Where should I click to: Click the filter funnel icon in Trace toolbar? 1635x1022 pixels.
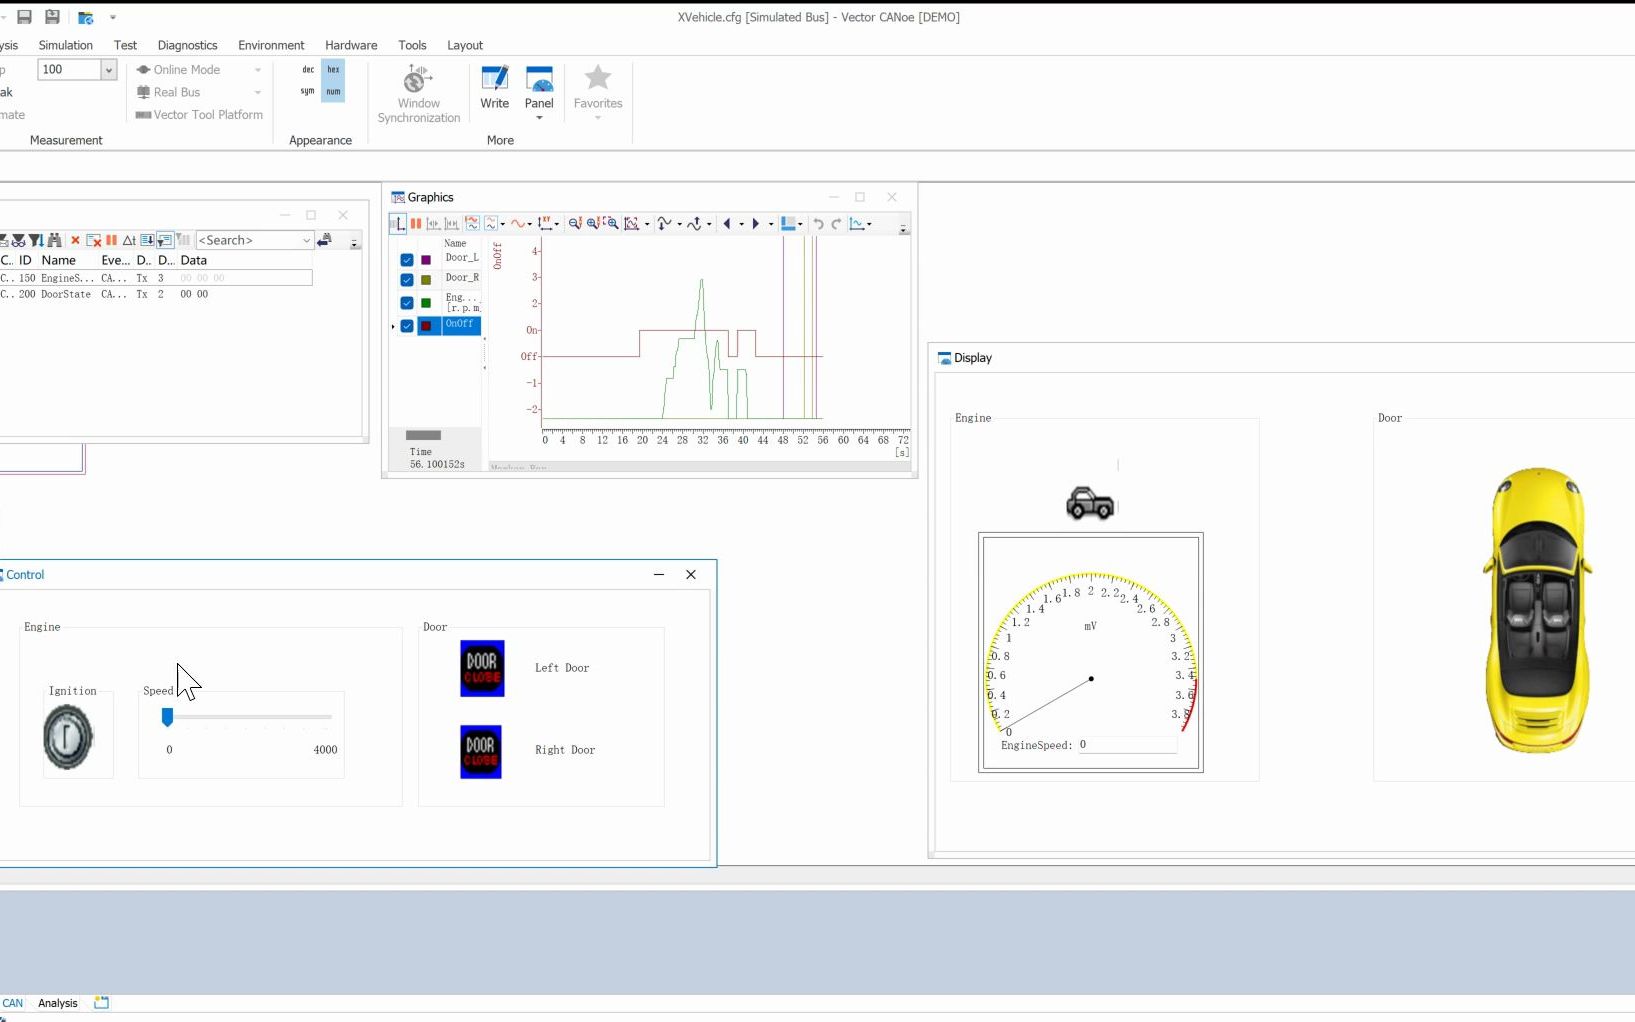tap(36, 240)
